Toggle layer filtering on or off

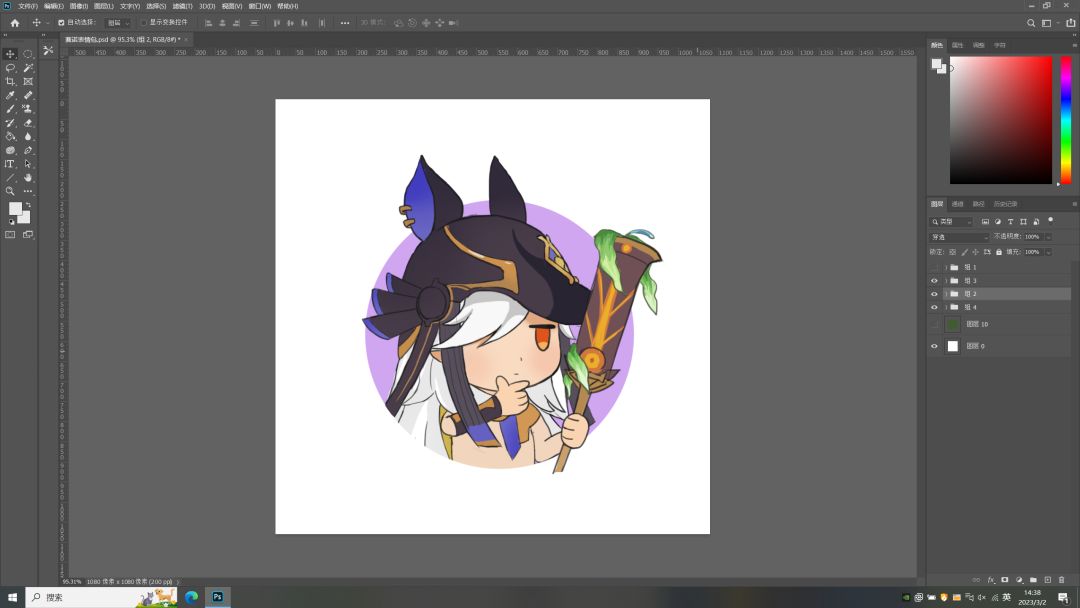click(1050, 220)
